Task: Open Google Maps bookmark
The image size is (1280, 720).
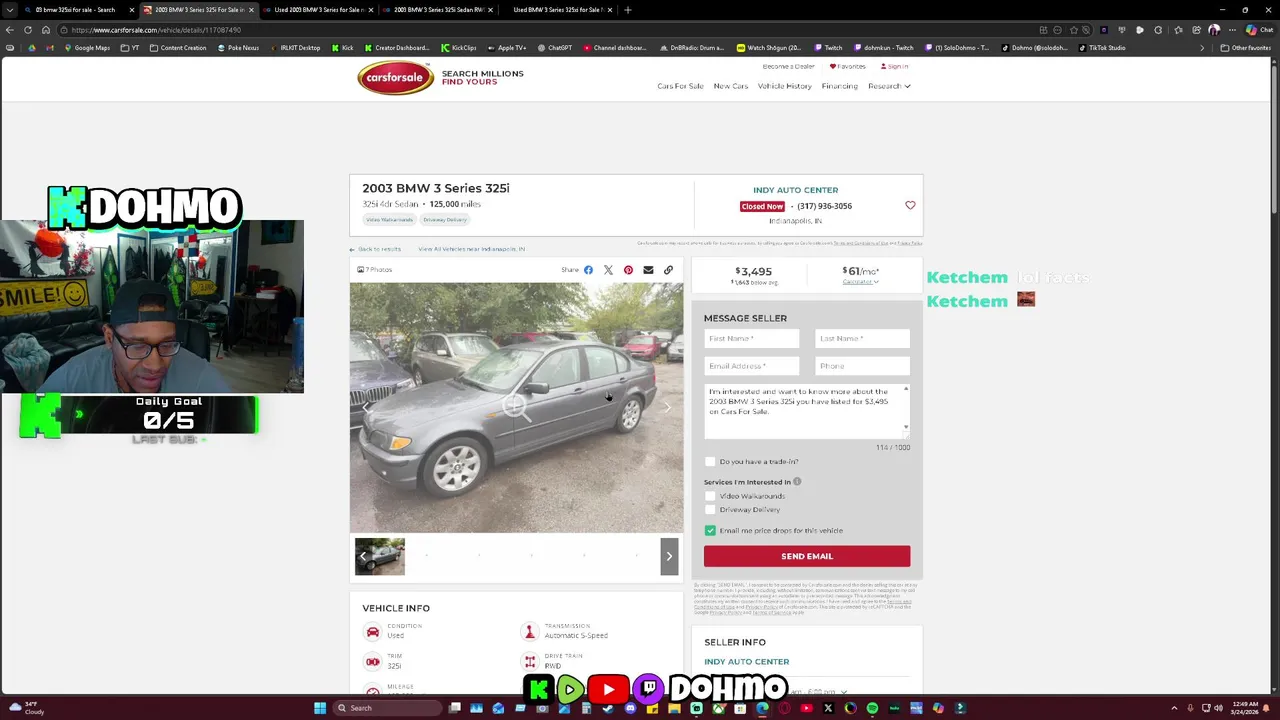Action: click(87, 48)
